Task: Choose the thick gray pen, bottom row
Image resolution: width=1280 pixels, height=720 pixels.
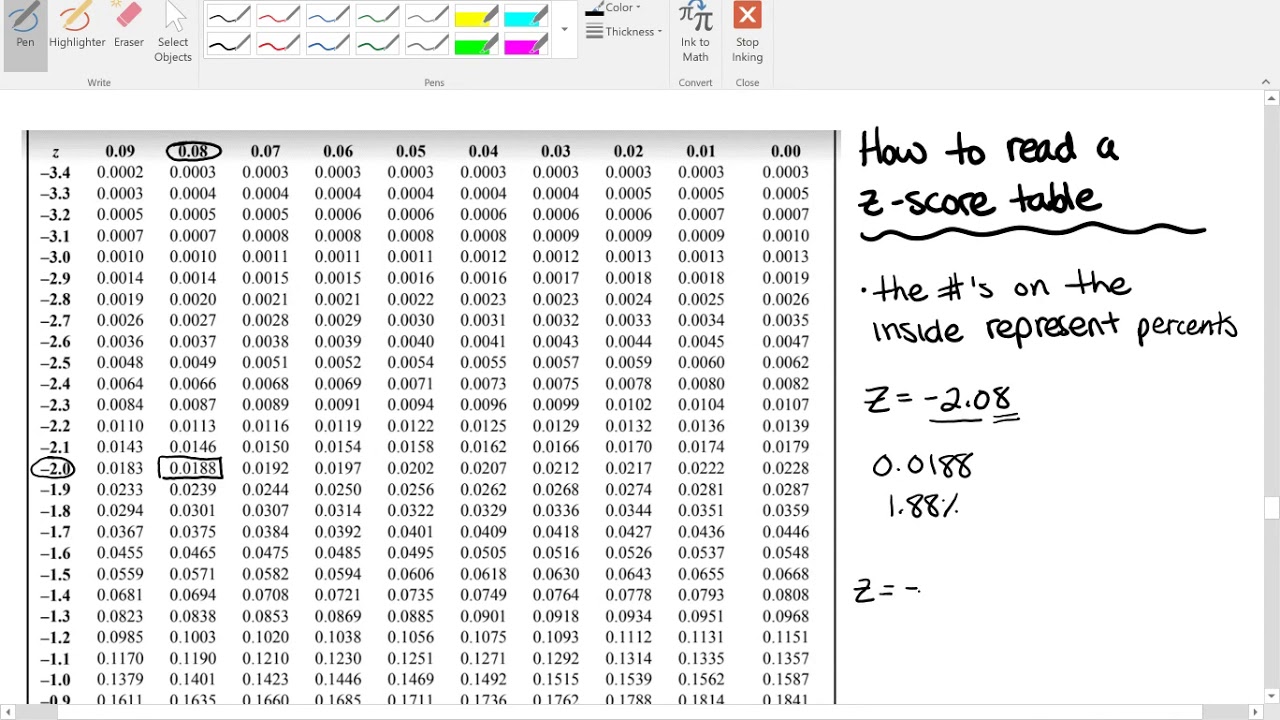Action: tap(427, 44)
